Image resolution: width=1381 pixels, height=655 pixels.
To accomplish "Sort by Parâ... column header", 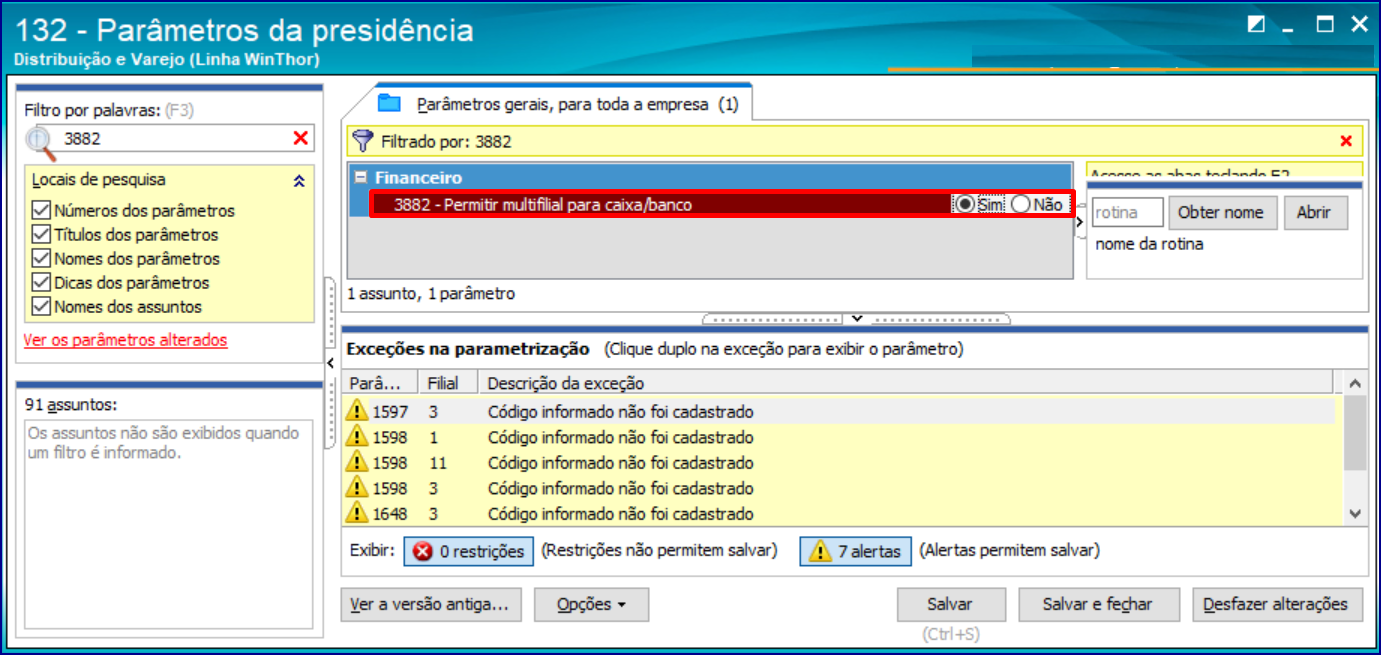I will pyautogui.click(x=380, y=383).
